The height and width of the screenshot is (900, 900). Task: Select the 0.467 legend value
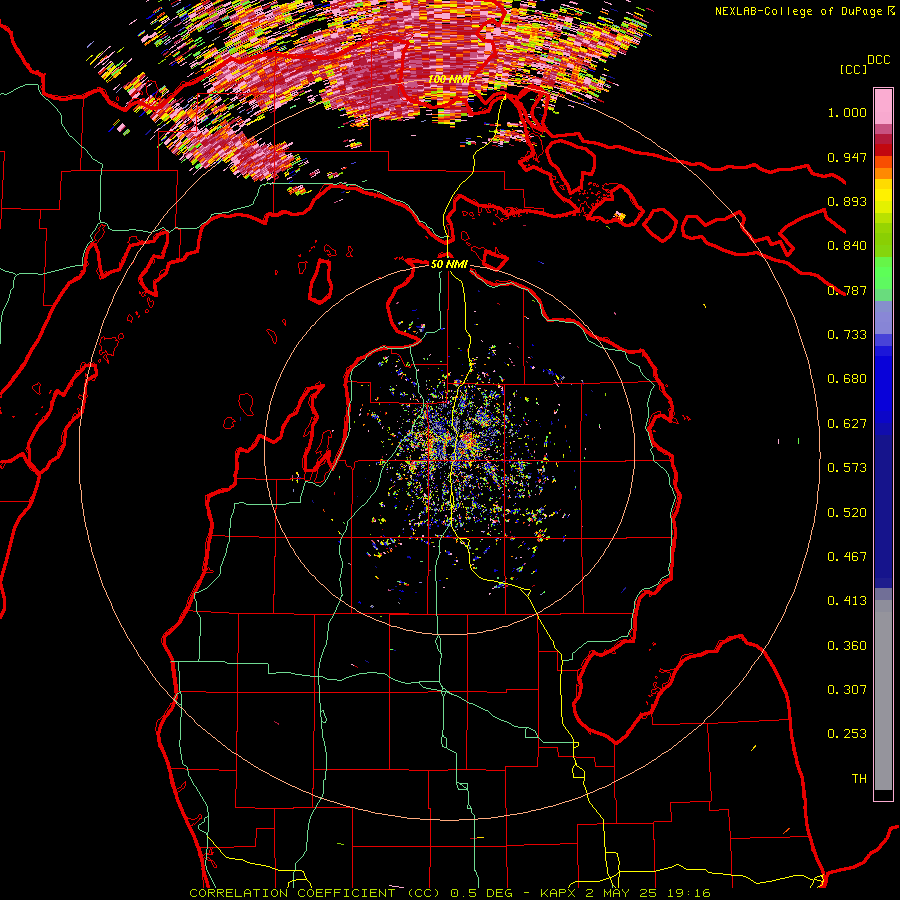coord(847,557)
